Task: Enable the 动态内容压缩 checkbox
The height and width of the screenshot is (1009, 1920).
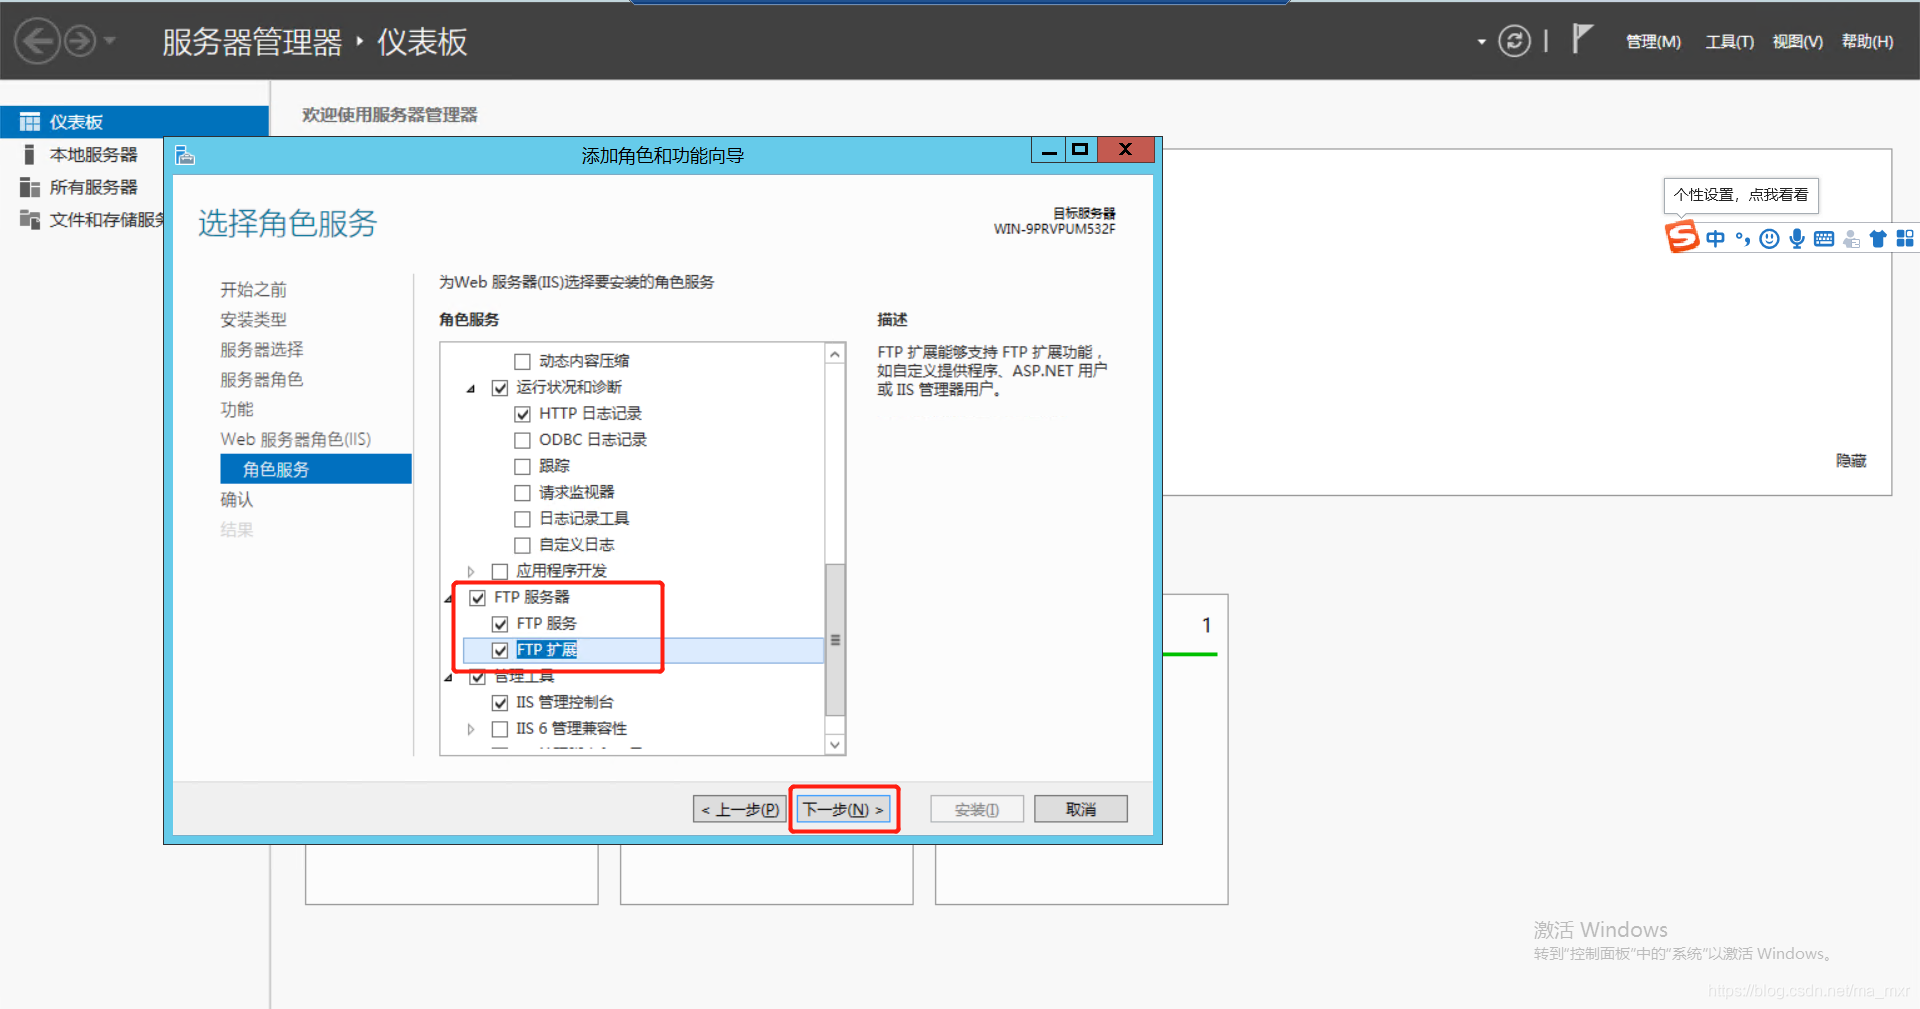Action: 521,360
